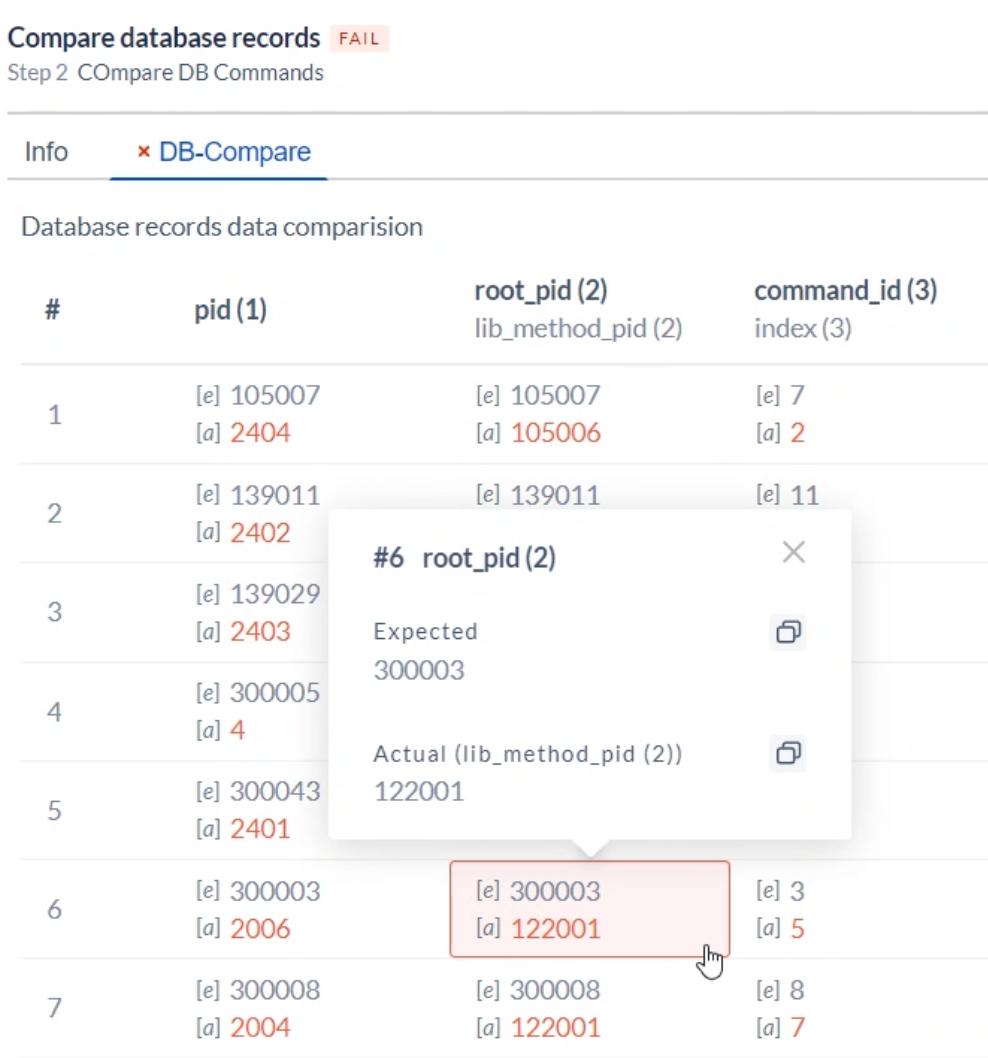Click the Compare database records title

pyautogui.click(x=162, y=37)
